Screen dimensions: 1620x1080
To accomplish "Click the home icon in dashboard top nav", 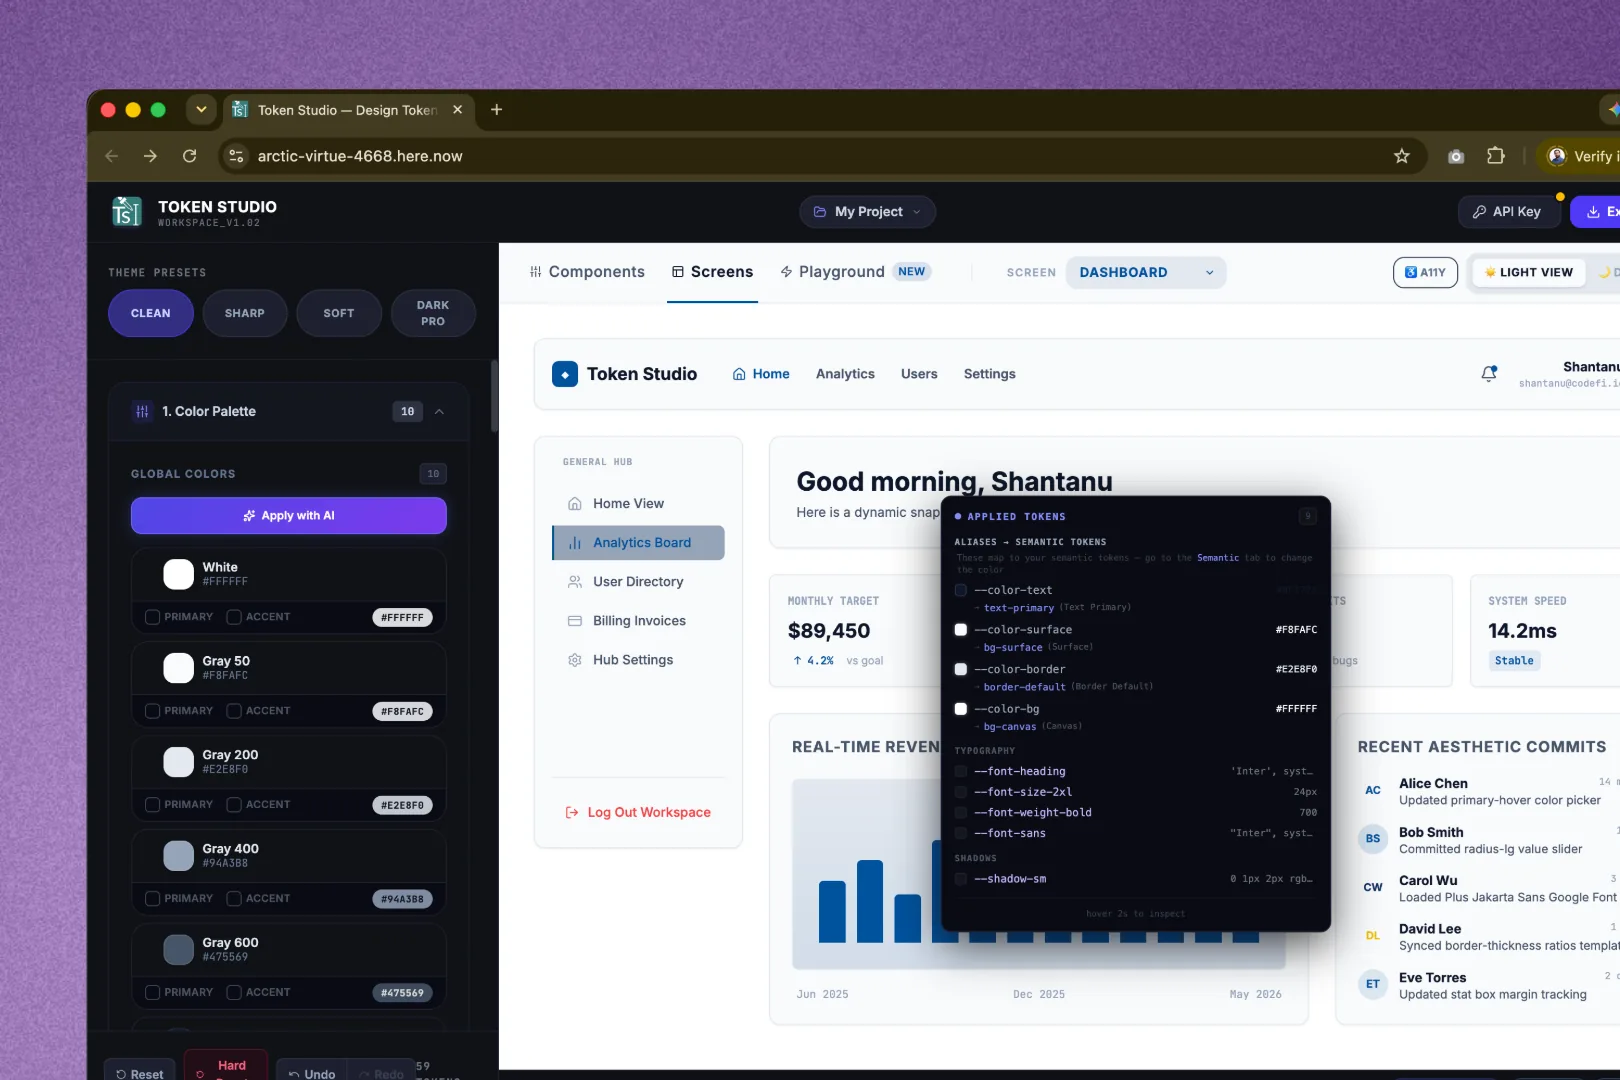I will tap(739, 374).
